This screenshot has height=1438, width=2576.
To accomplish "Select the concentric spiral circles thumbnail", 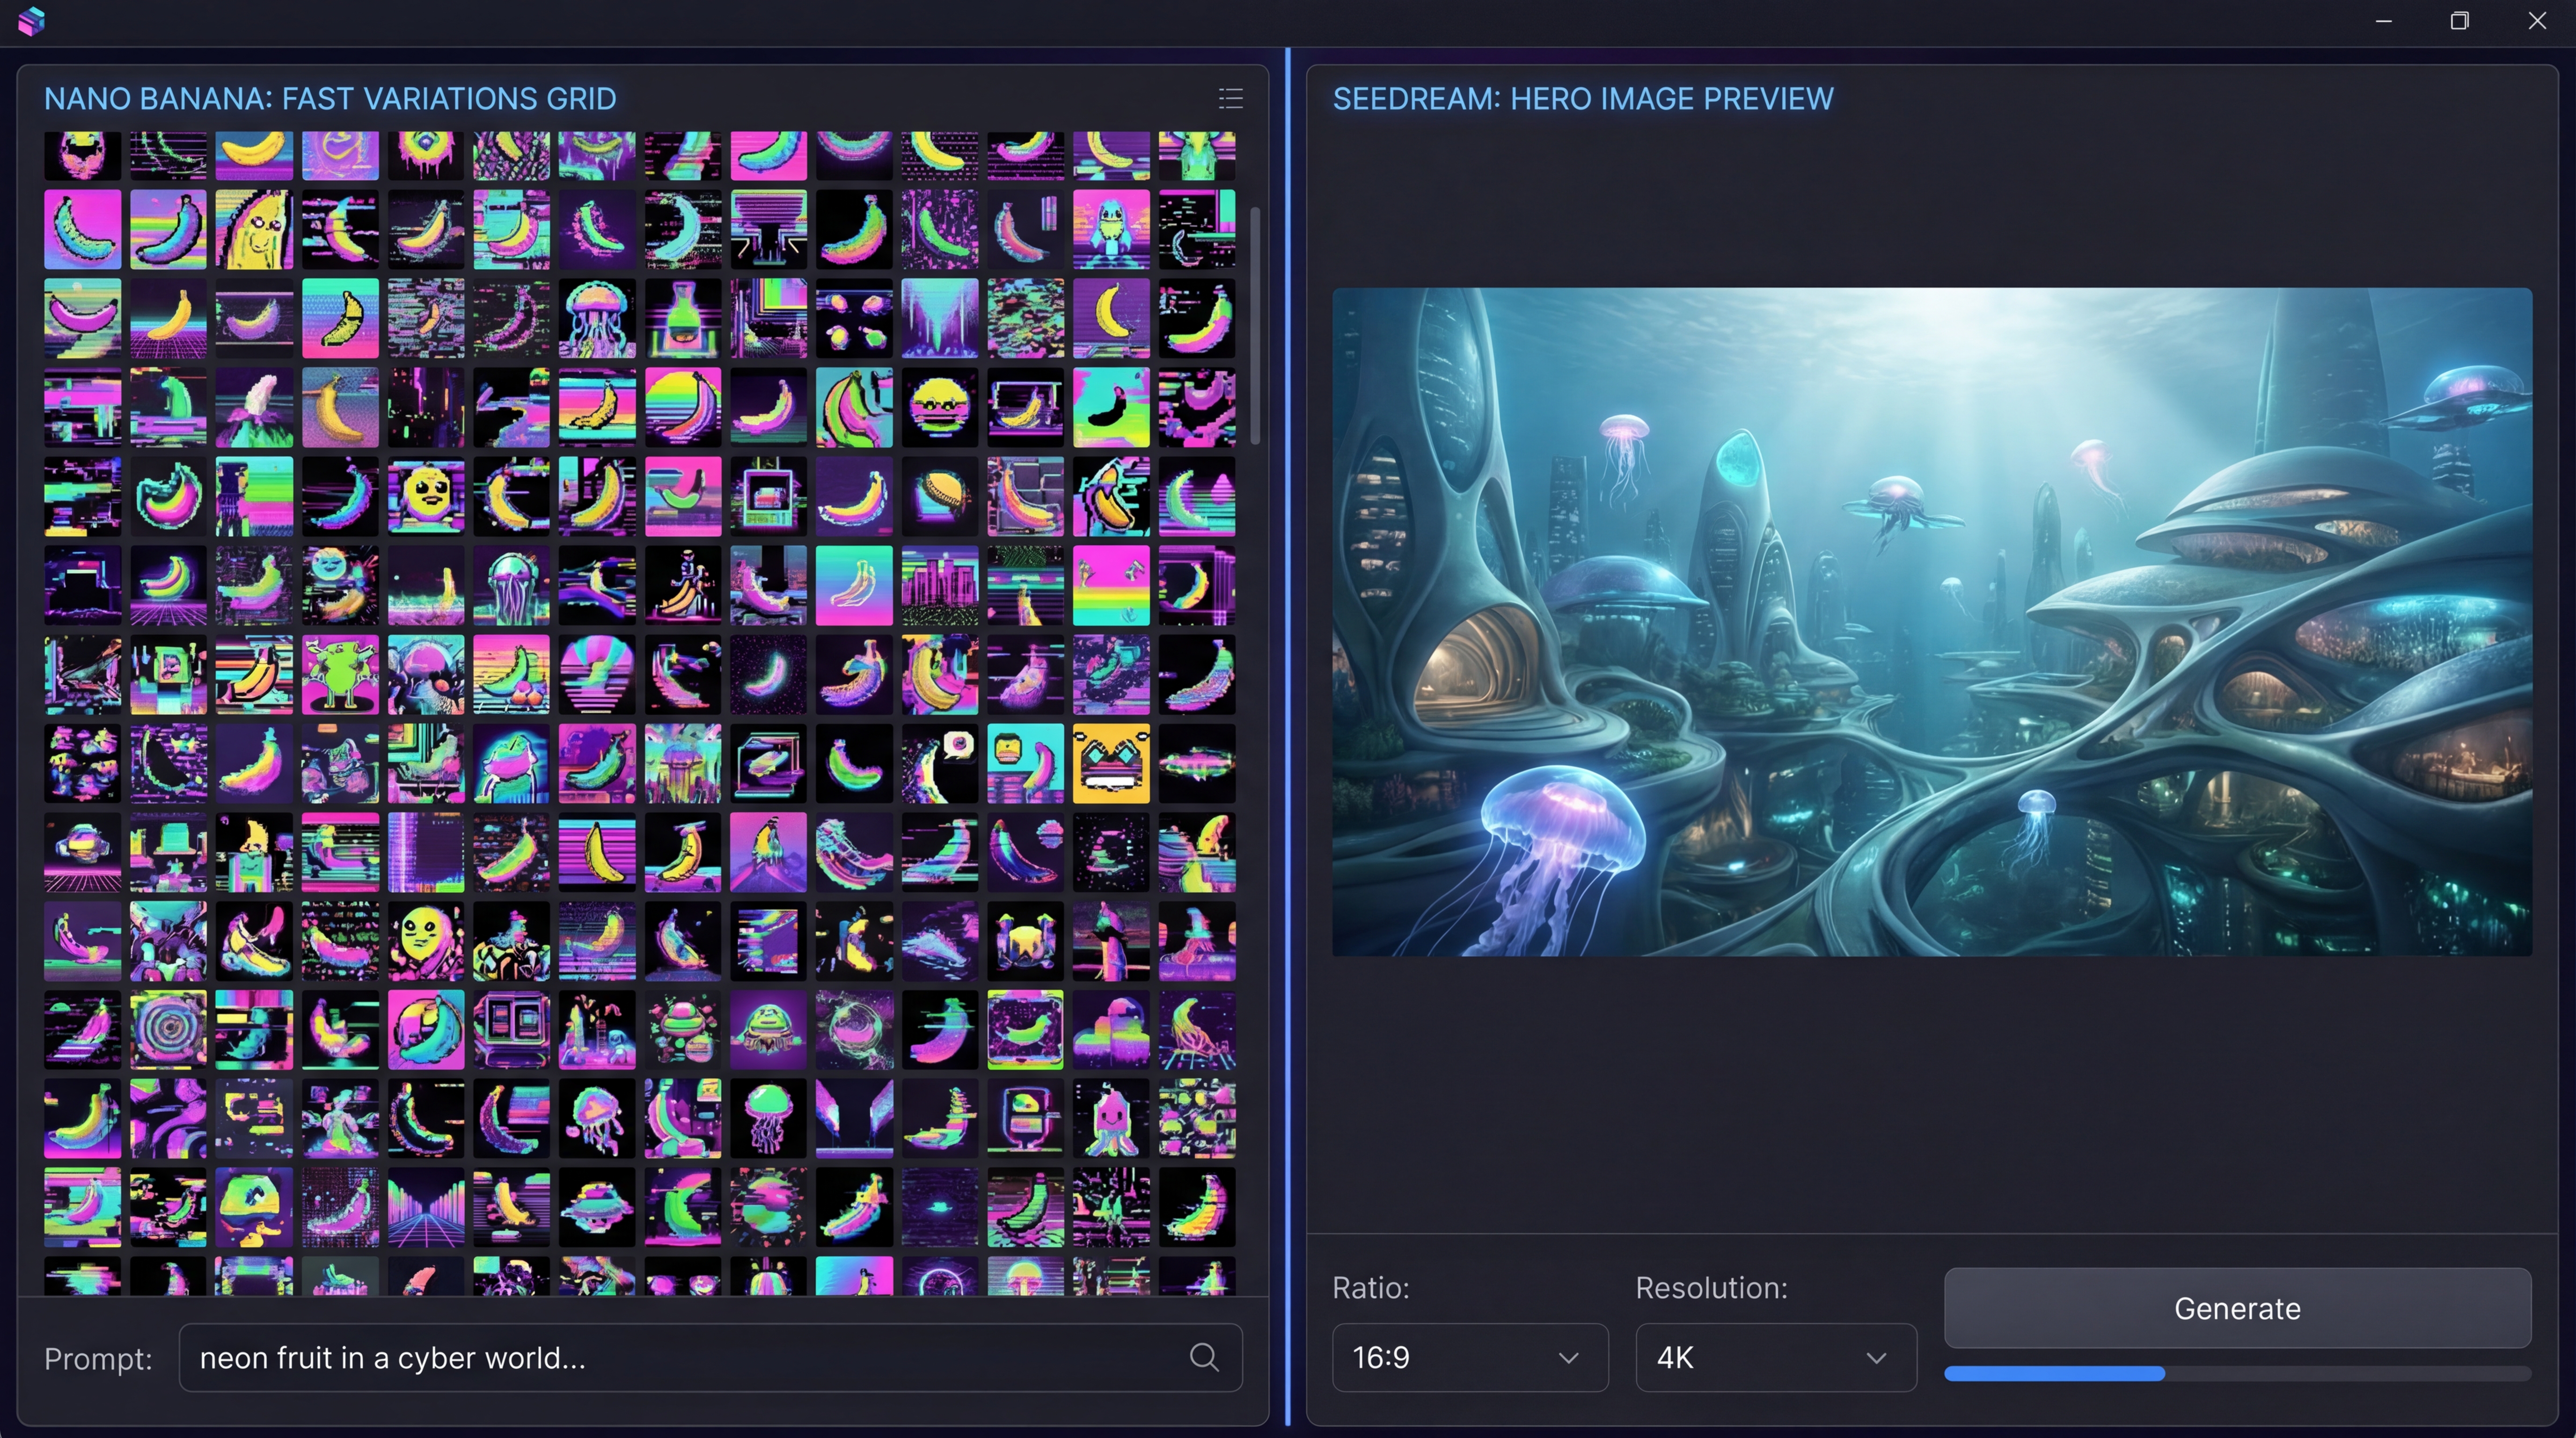I will pyautogui.click(x=168, y=1030).
